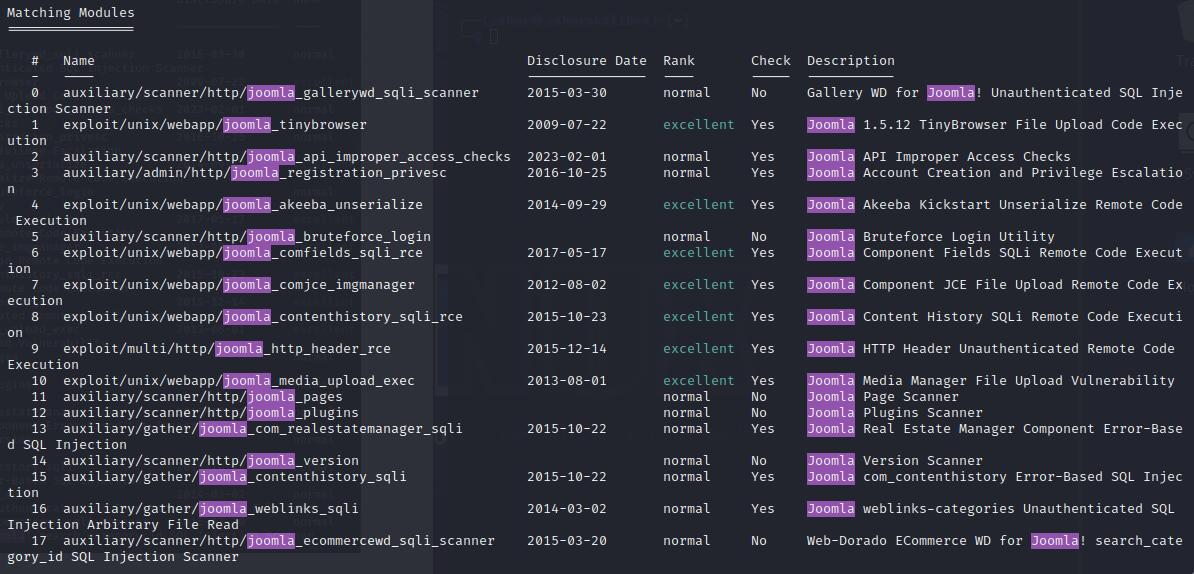Screen dimensions: 1194x574
Task: Click disclosure date 2015-03-20
Action: 567,541
